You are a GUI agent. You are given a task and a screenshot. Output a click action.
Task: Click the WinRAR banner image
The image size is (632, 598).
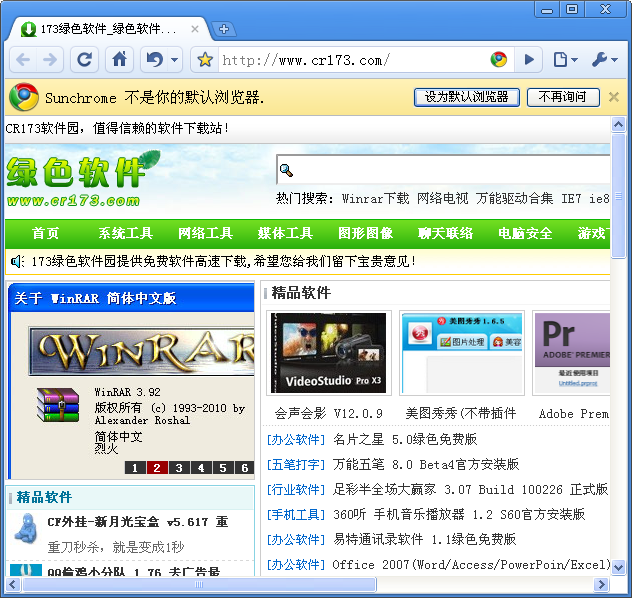pyautogui.click(x=141, y=352)
